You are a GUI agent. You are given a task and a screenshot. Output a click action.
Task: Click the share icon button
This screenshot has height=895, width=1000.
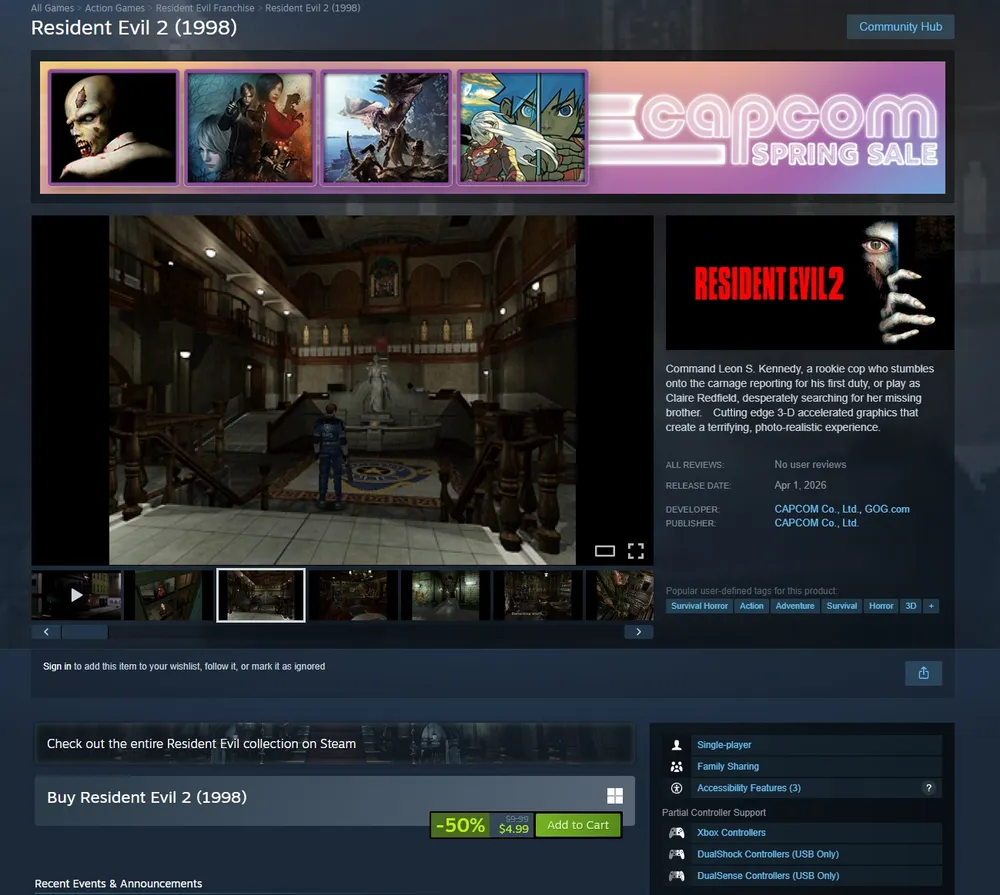(x=923, y=673)
